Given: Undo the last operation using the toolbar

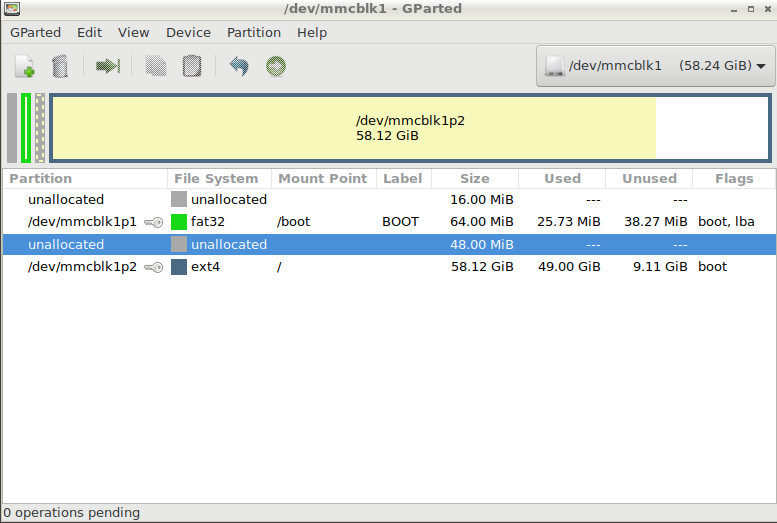Looking at the screenshot, I should (239, 67).
